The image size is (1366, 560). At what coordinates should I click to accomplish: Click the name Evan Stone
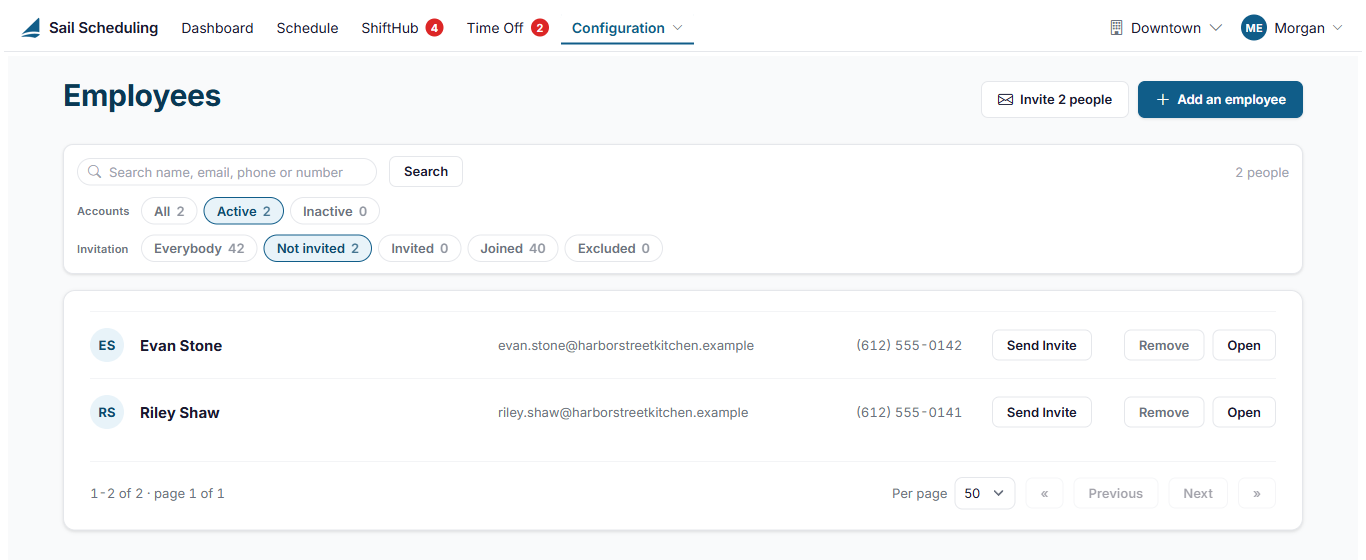181,346
